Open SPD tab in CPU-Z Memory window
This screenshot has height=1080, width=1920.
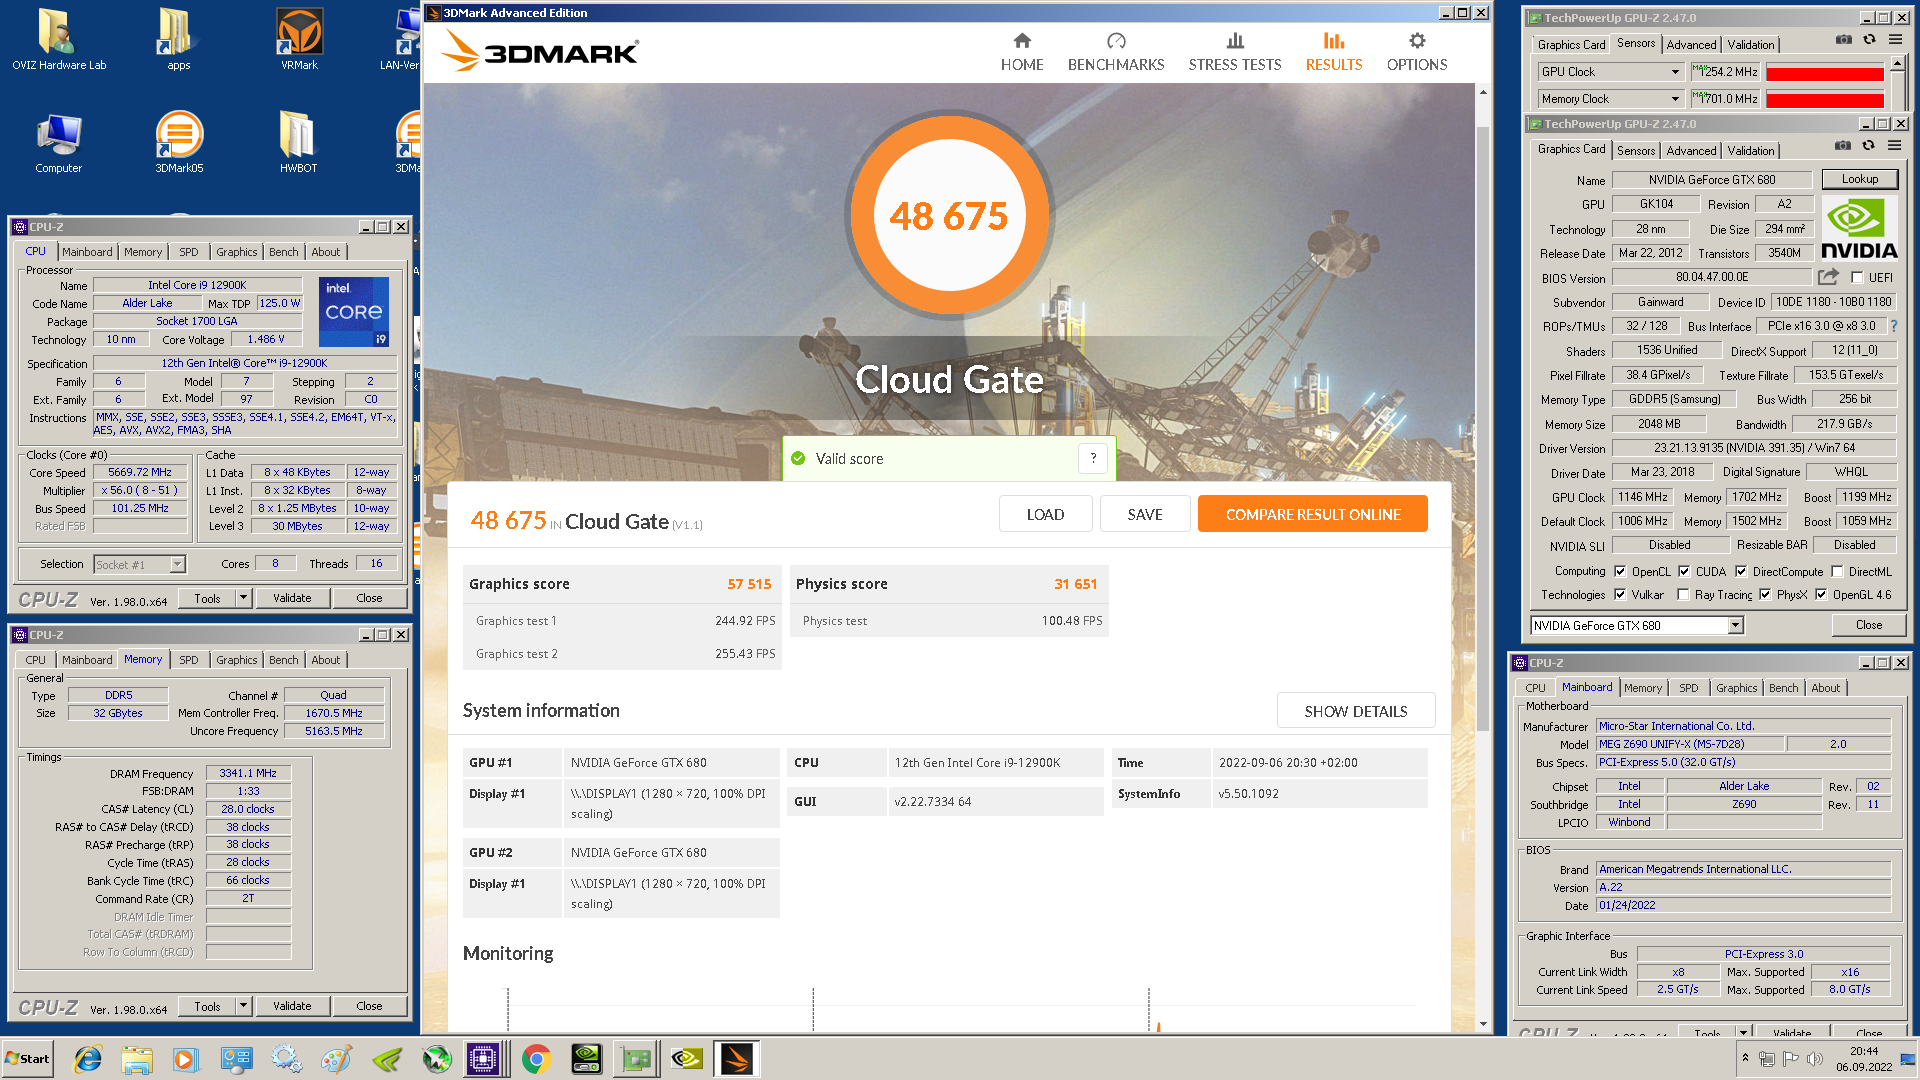click(189, 660)
